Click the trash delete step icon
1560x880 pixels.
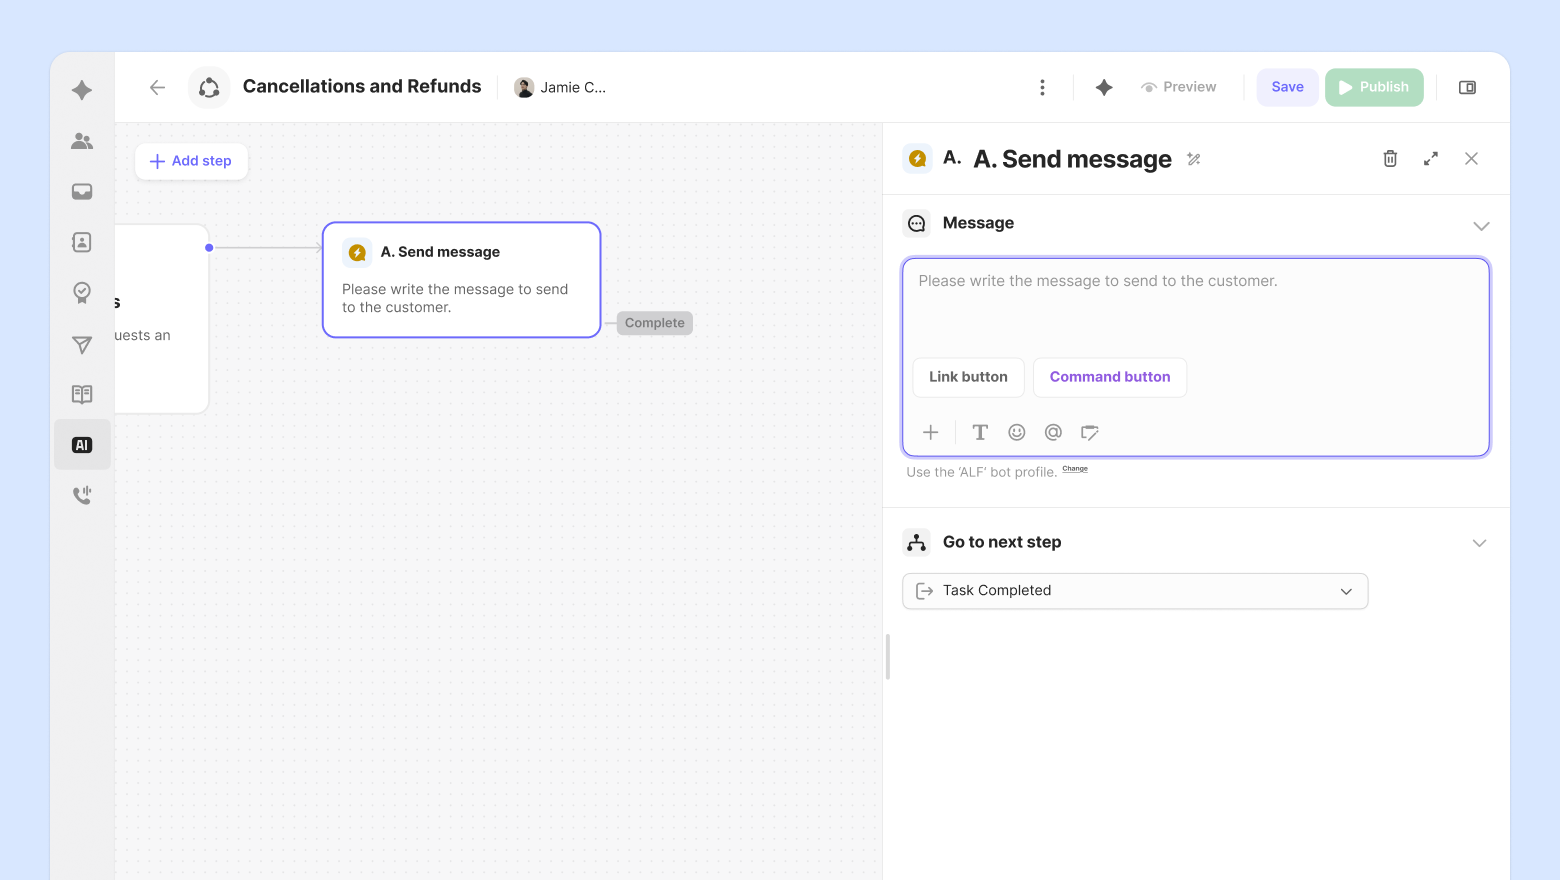pos(1390,159)
